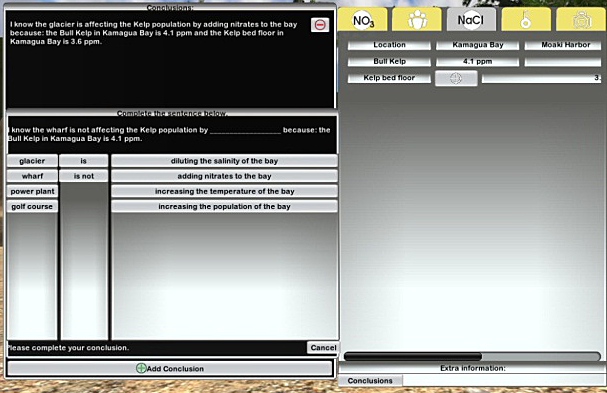Click the Moaki Harbor column header
The height and width of the screenshot is (393, 607).
pos(565,45)
